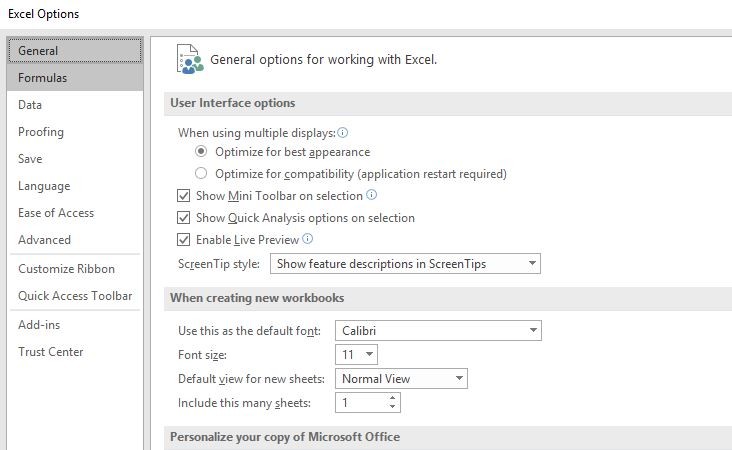732x450 pixels.
Task: Click info icon next to Mini Toolbar option
Action: pyautogui.click(x=372, y=195)
